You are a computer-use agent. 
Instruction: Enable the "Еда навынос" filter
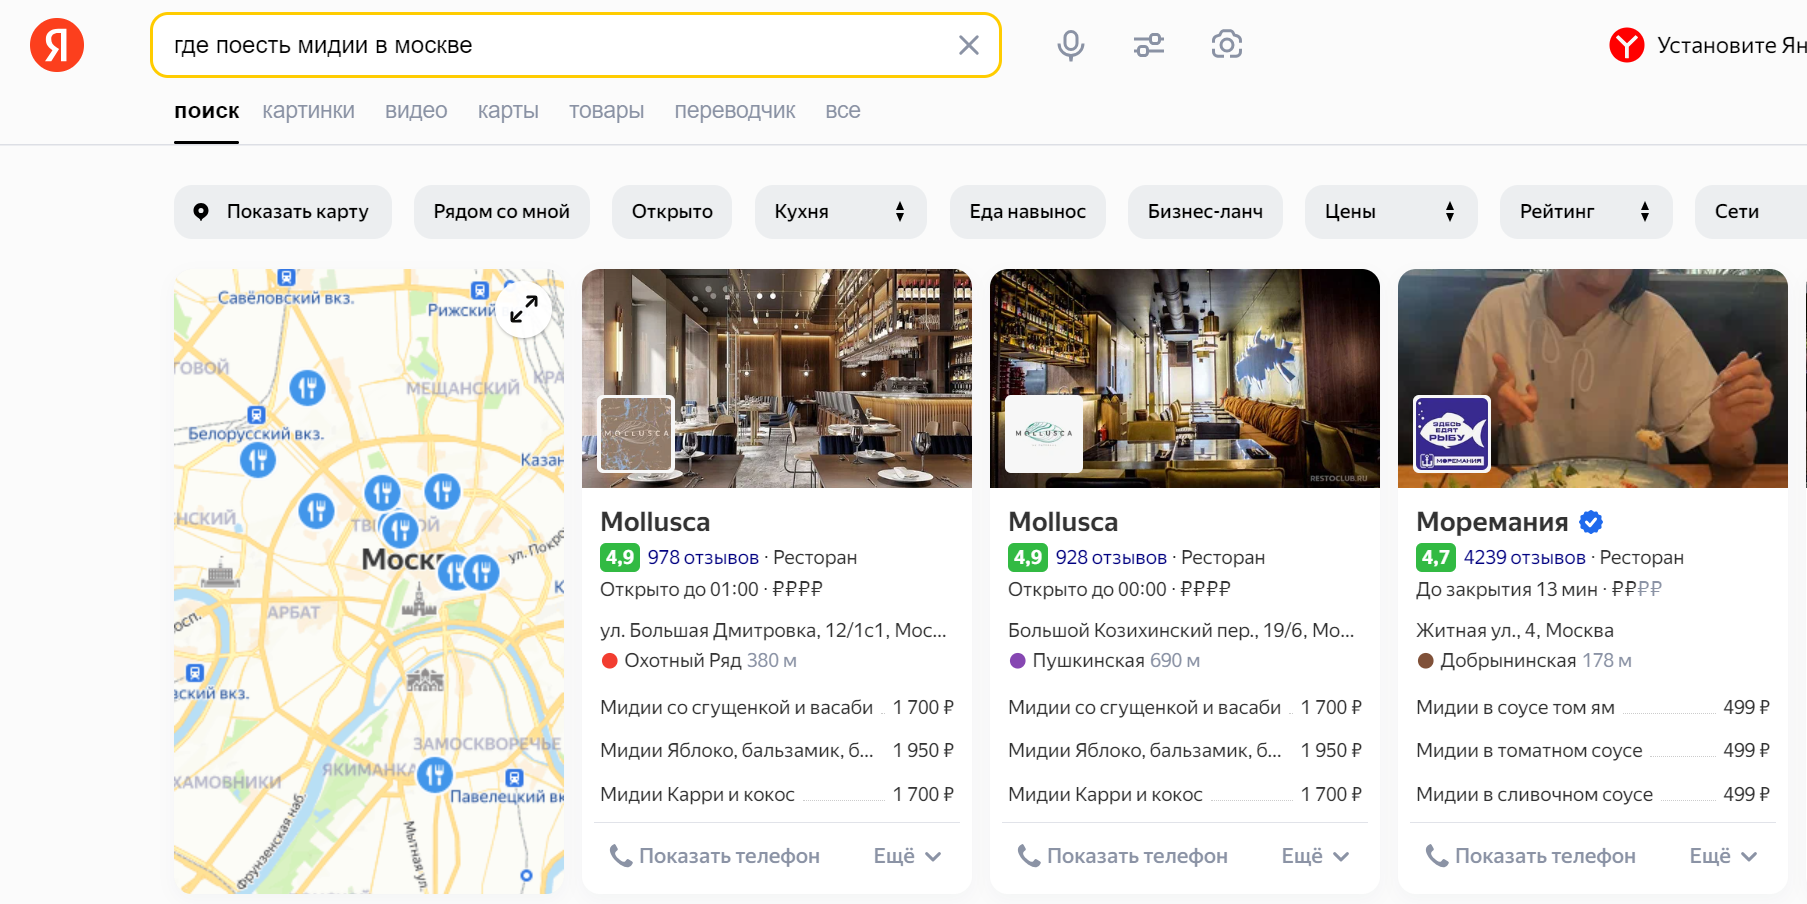(1027, 212)
